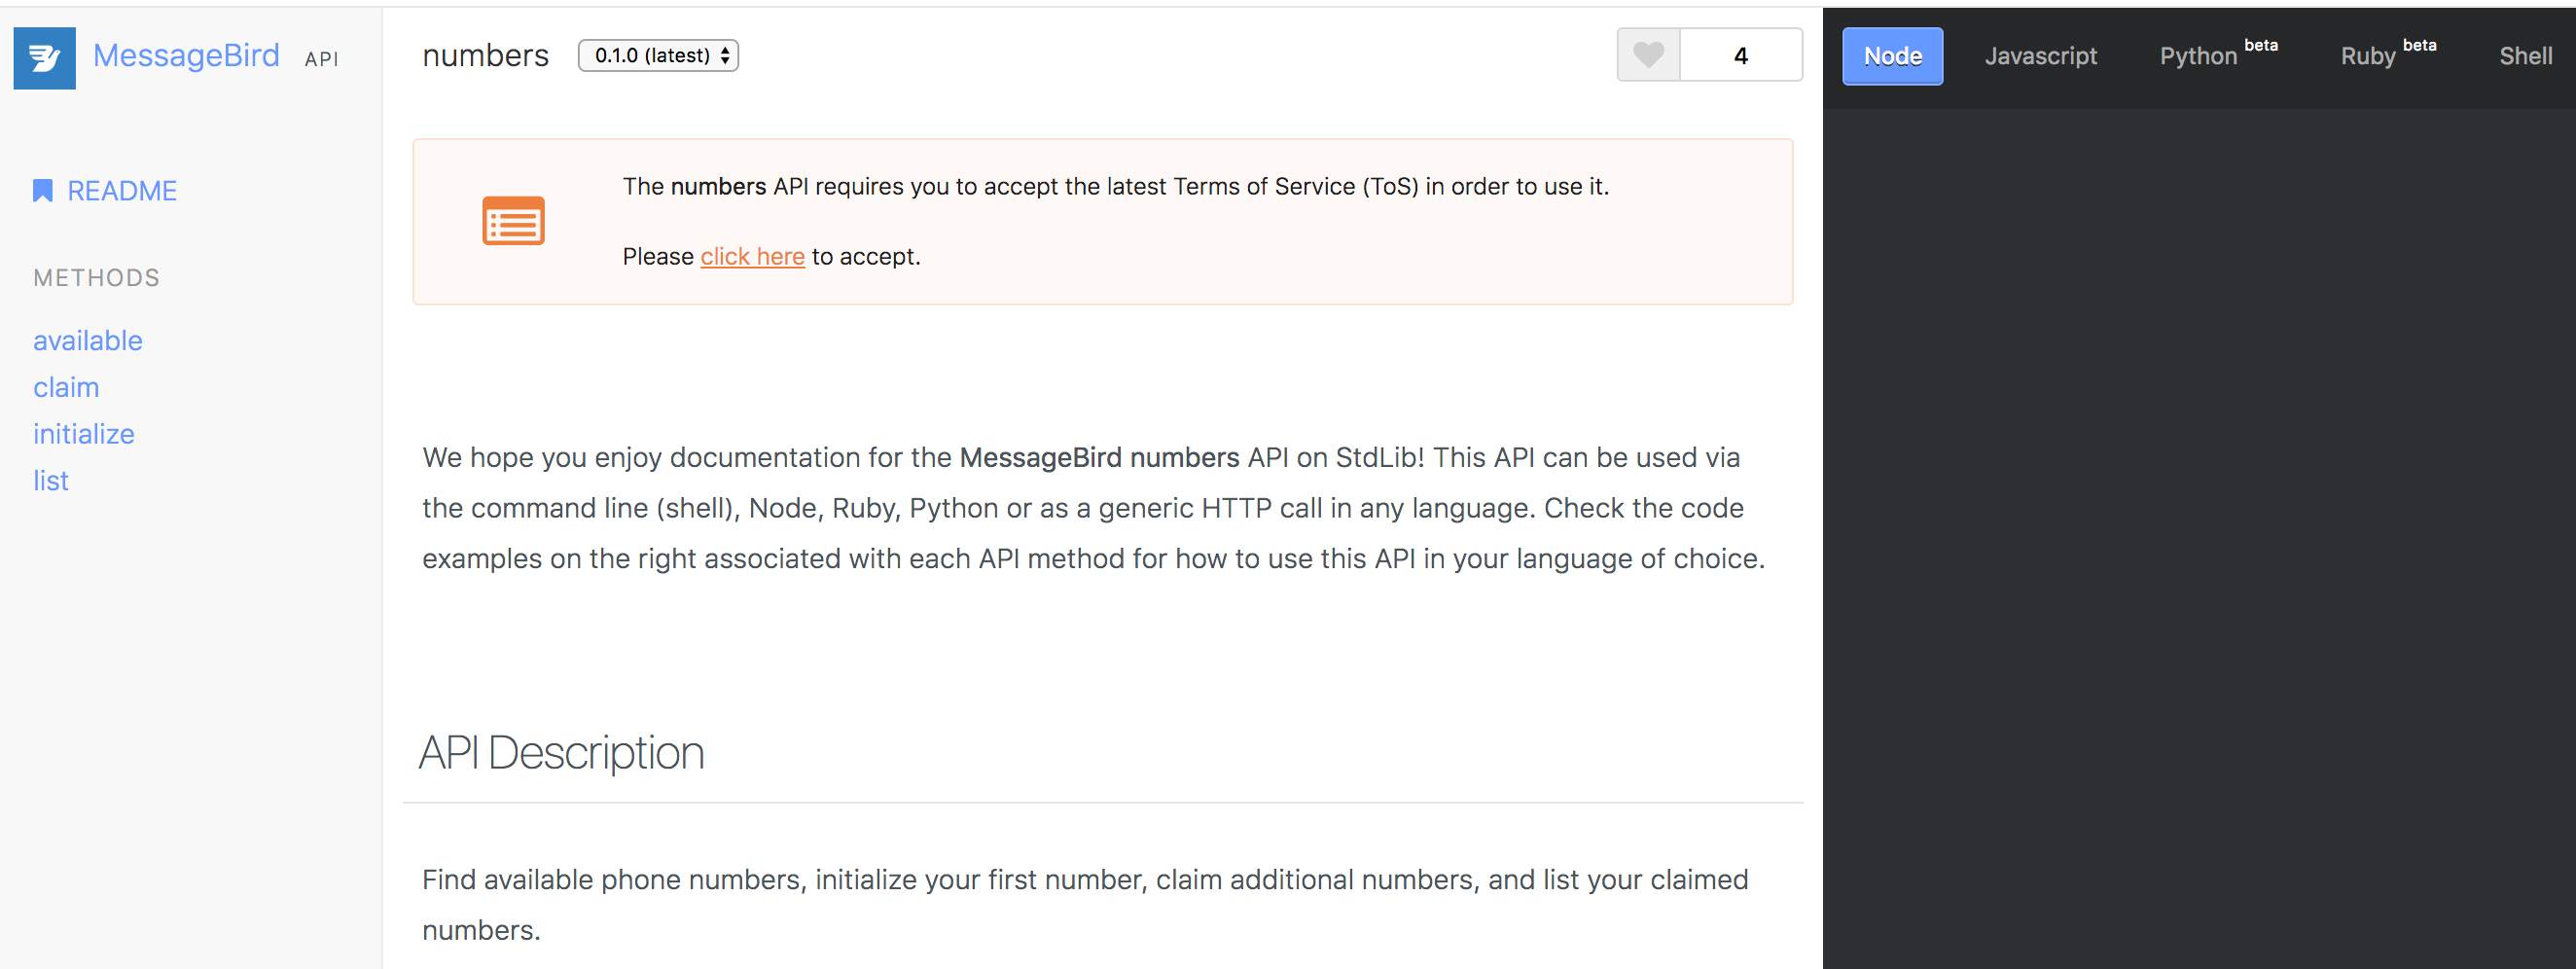
Task: Click the 'numbers' page heading
Action: point(485,55)
